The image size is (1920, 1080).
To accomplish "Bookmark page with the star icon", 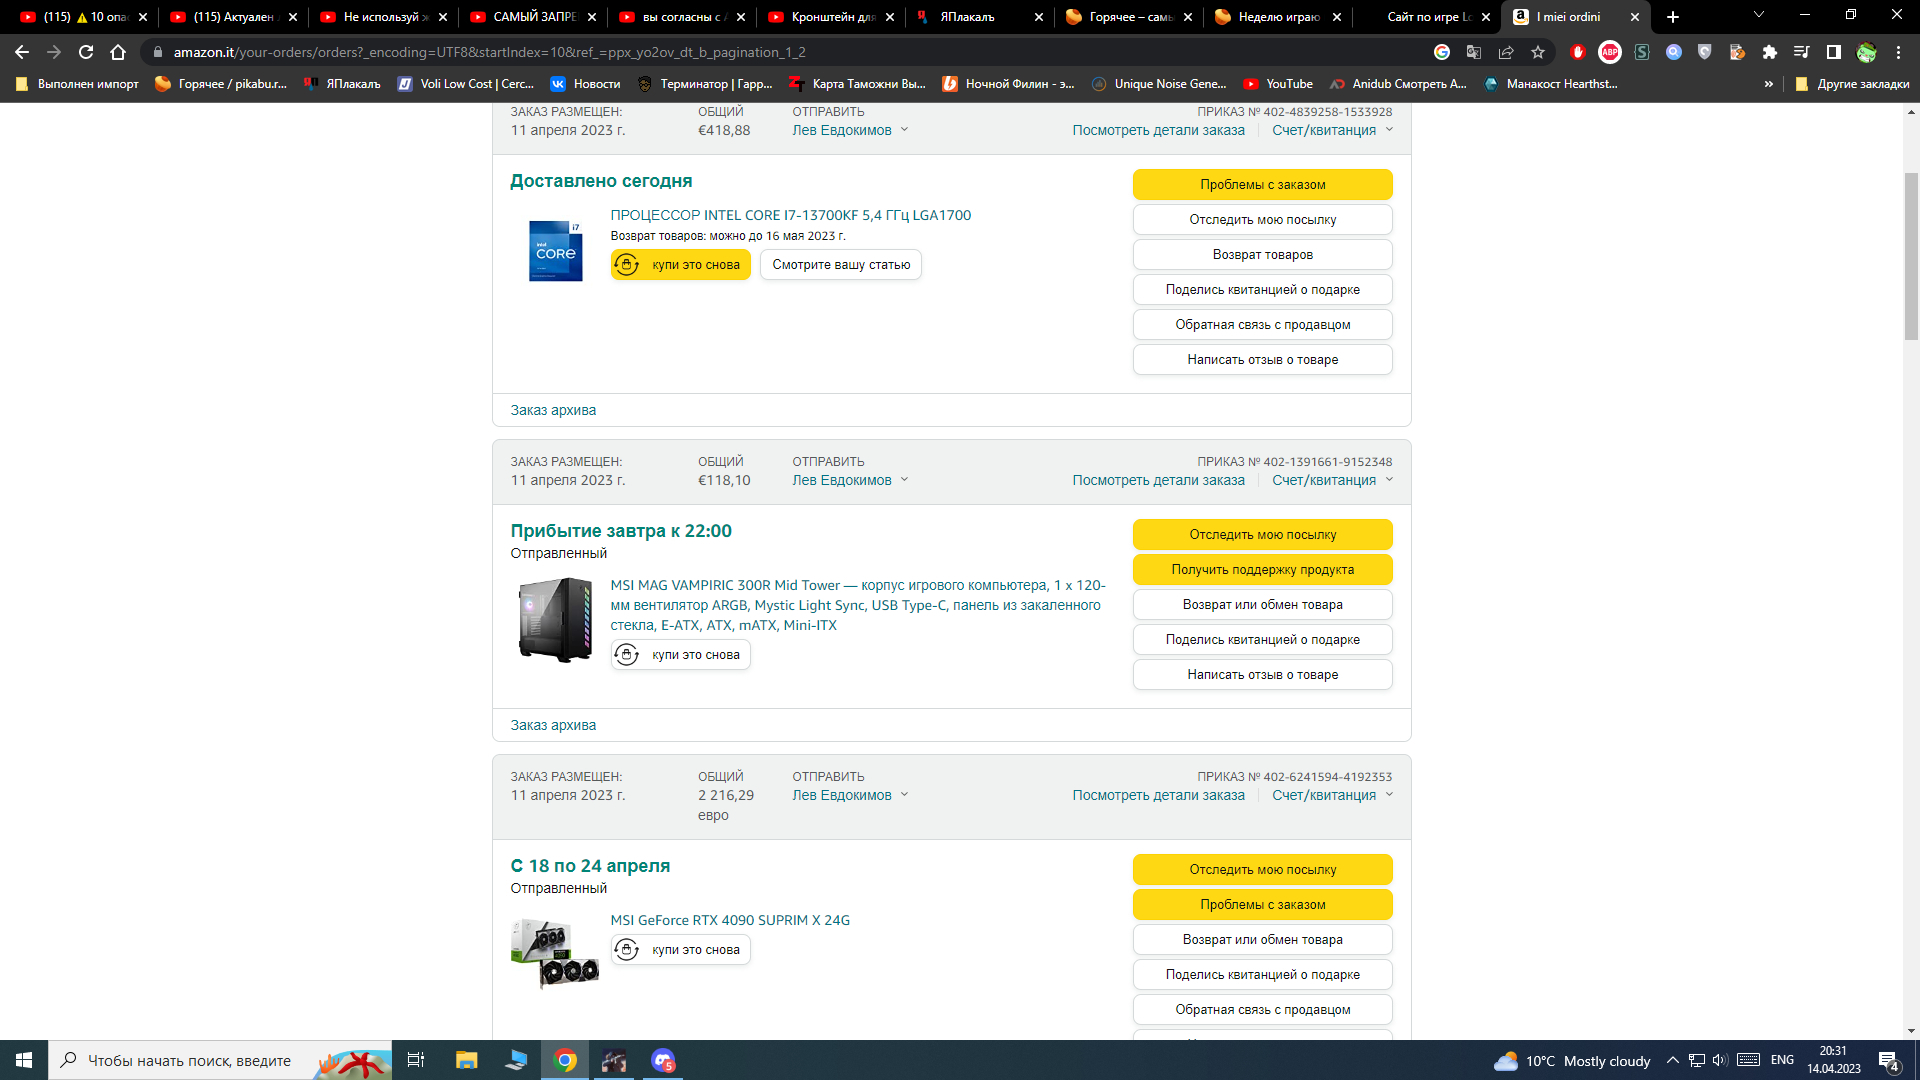I will pos(1538,52).
